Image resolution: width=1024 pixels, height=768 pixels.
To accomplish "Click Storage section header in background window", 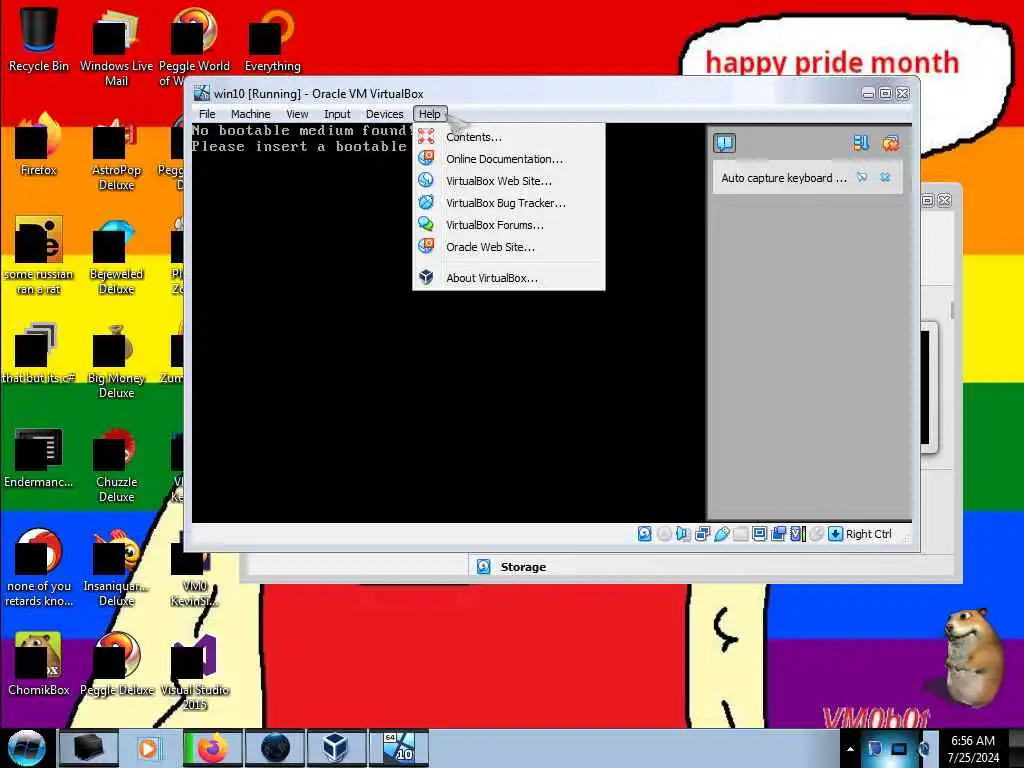I will [522, 567].
